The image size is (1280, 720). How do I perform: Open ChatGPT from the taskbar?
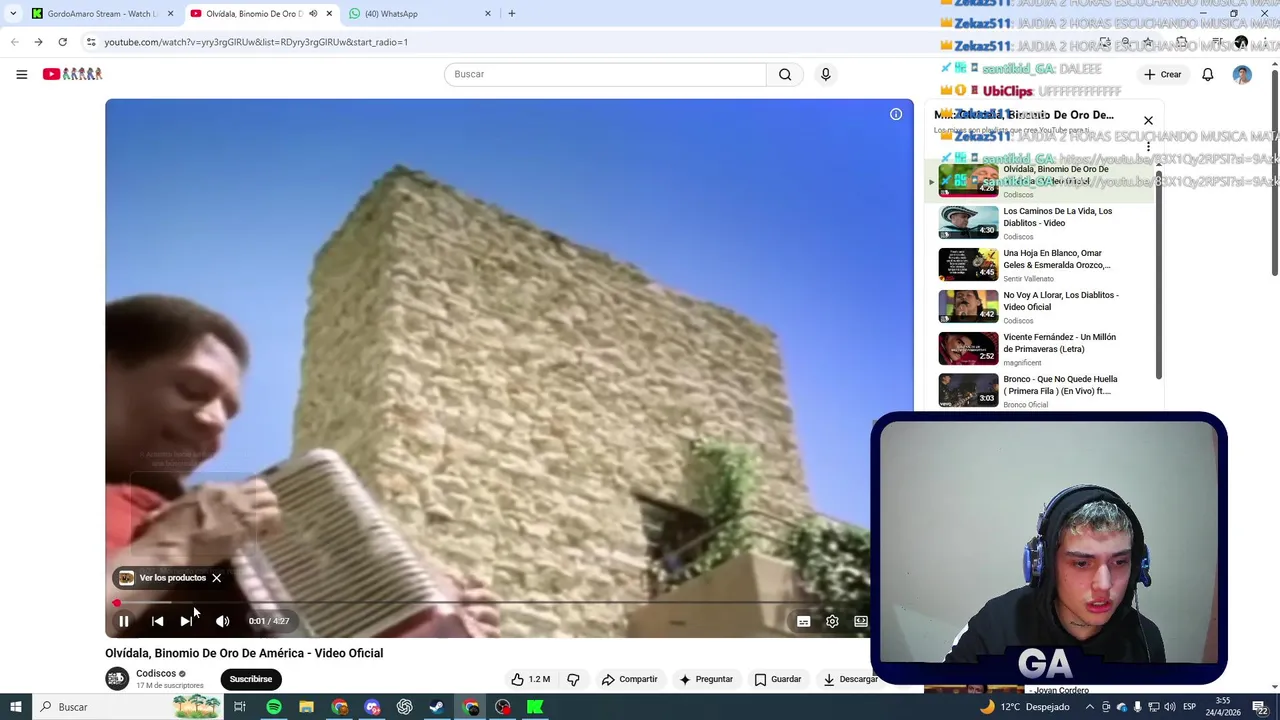pyautogui.click(x=405, y=707)
